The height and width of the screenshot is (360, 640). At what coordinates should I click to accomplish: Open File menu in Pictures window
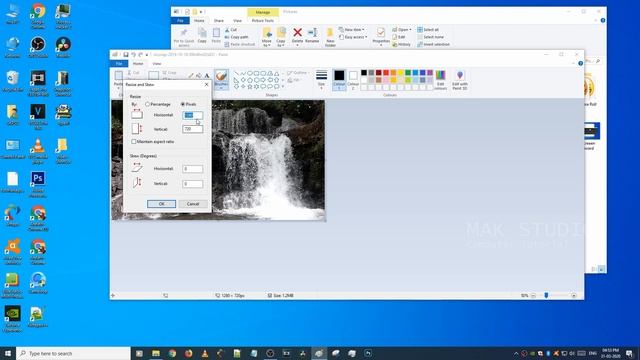click(x=180, y=20)
